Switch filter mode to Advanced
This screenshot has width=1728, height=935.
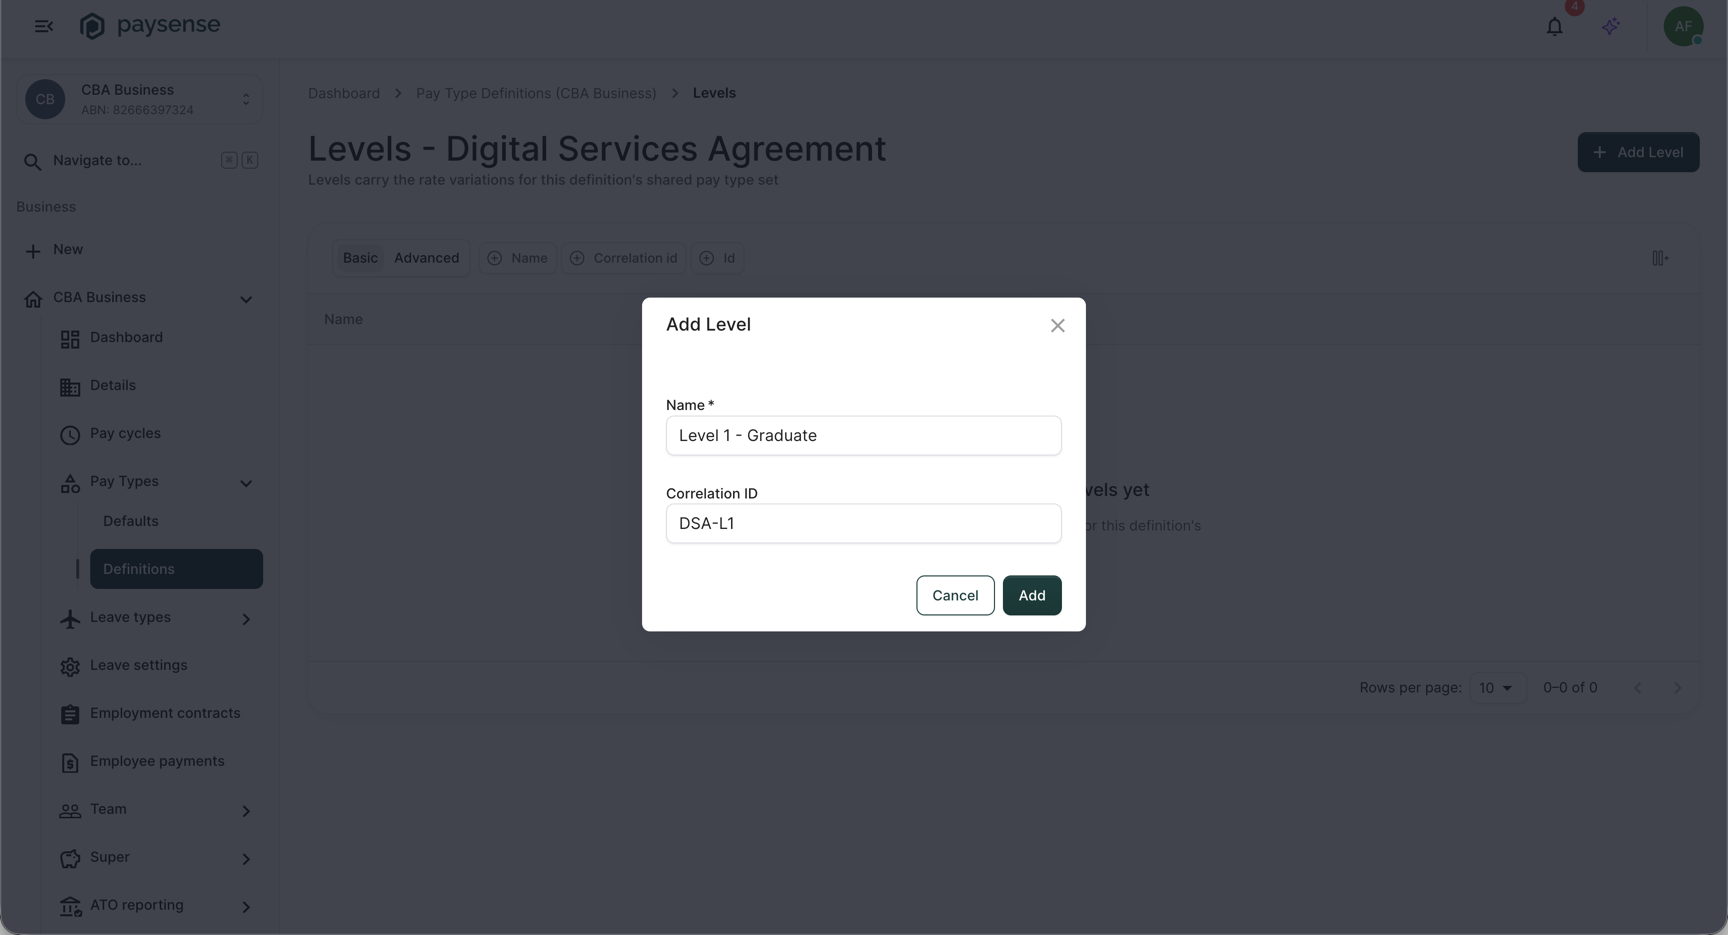(x=426, y=258)
